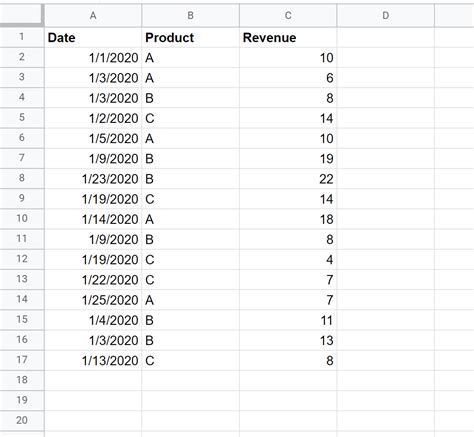Image resolution: width=474 pixels, height=437 pixels.
Task: Click product cell B in row 15
Action: pyautogui.click(x=190, y=320)
